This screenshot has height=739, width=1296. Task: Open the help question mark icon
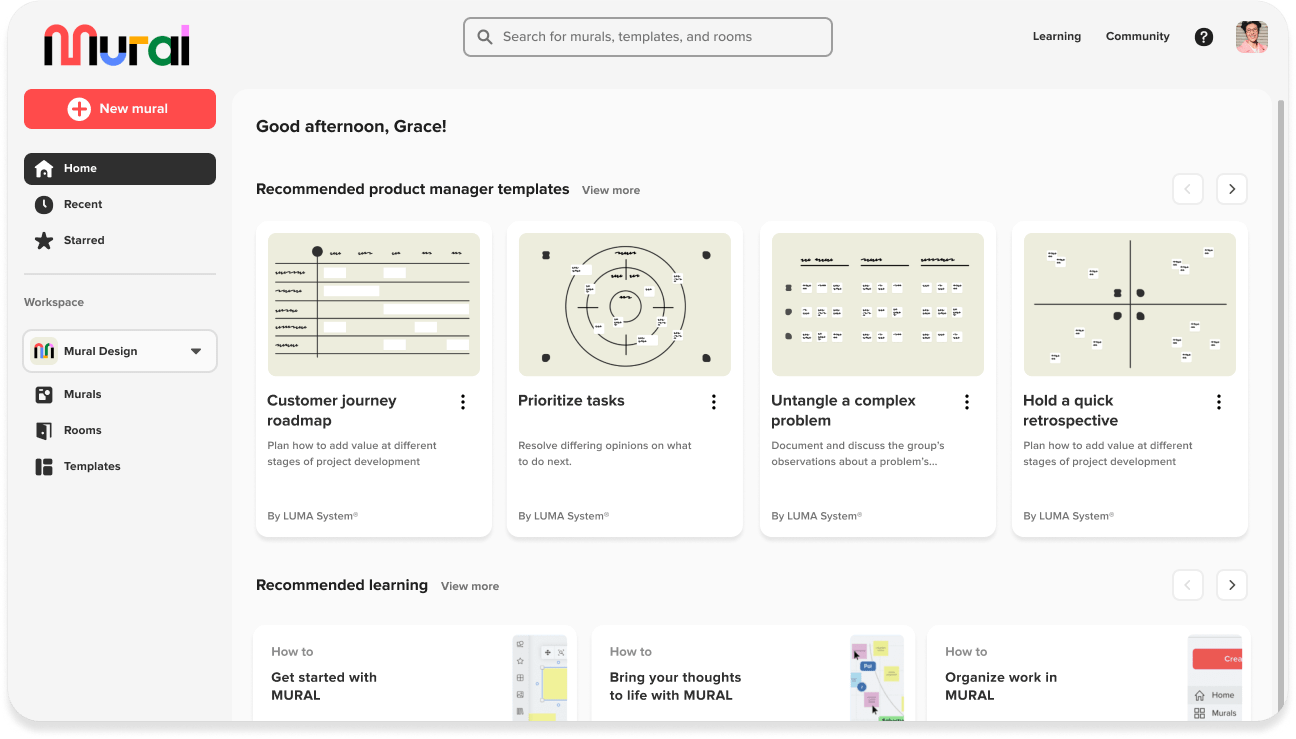pos(1204,37)
